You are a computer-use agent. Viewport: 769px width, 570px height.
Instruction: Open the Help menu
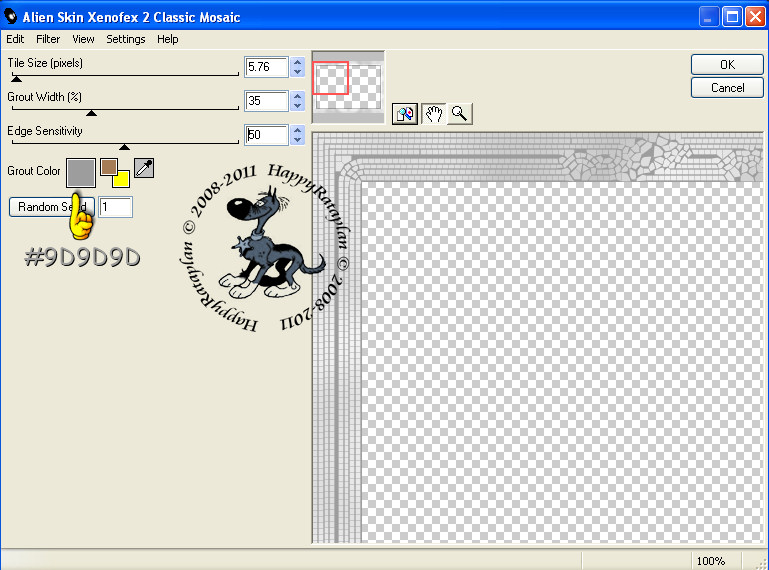pos(168,39)
